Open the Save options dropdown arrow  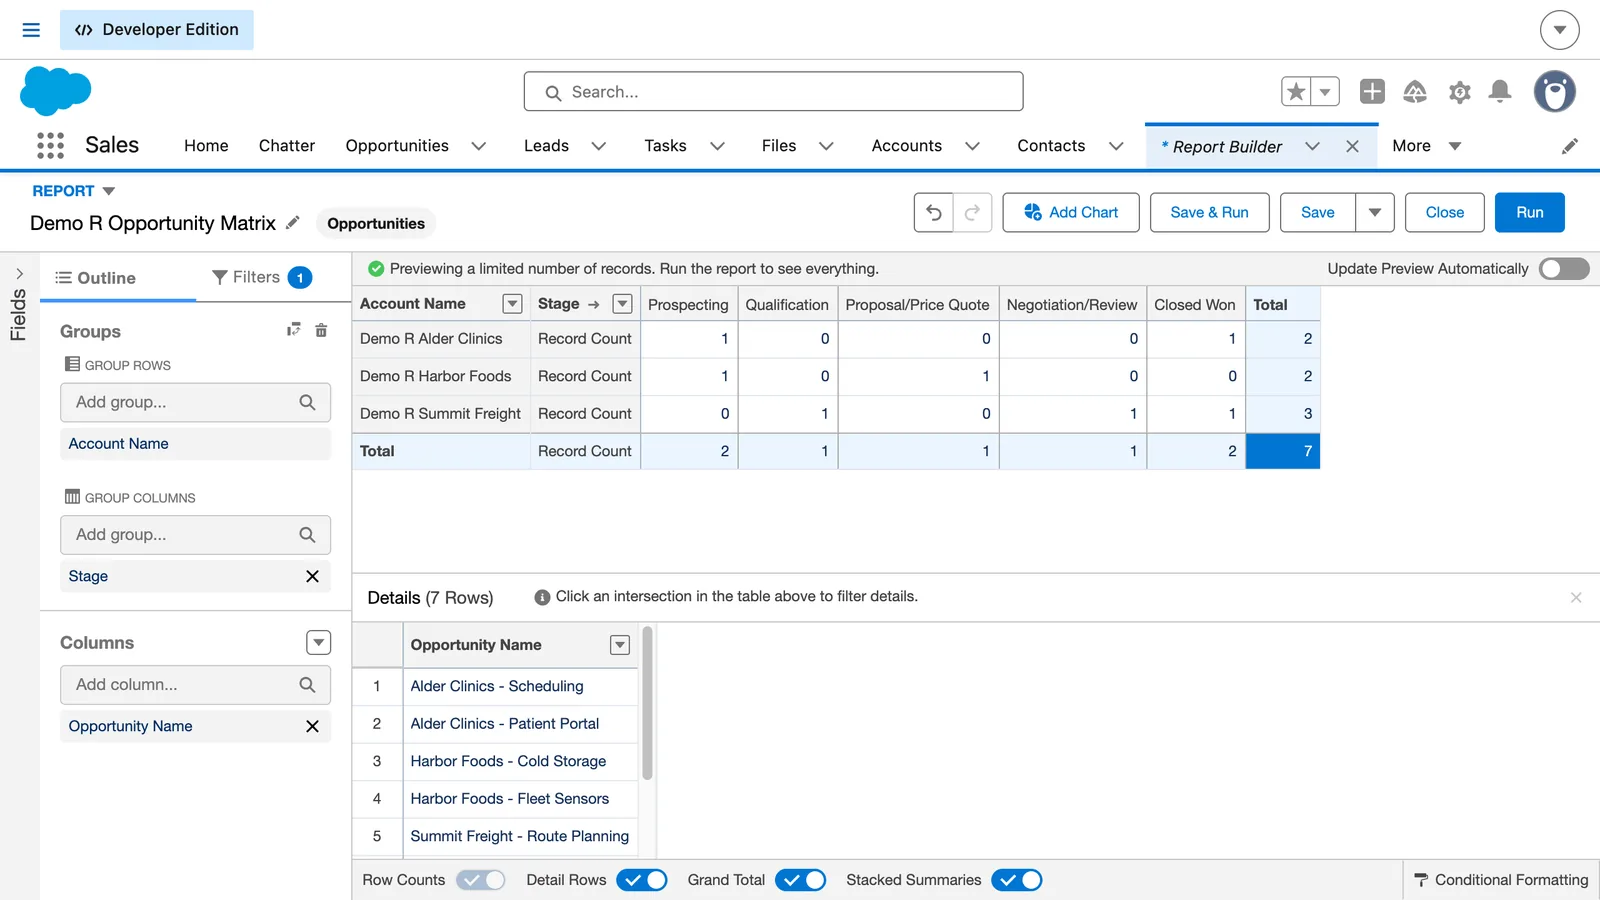click(x=1375, y=213)
